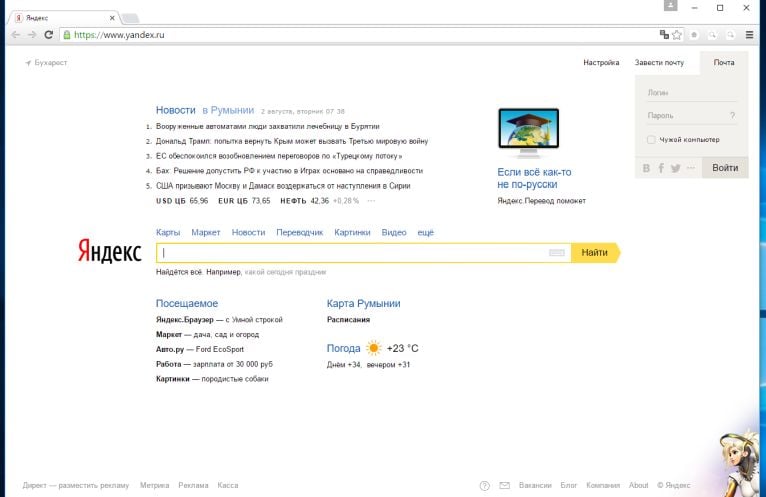Click the EUR ЦБ 73,65 rate
Screen dimensions: 766x497
click(x=244, y=201)
